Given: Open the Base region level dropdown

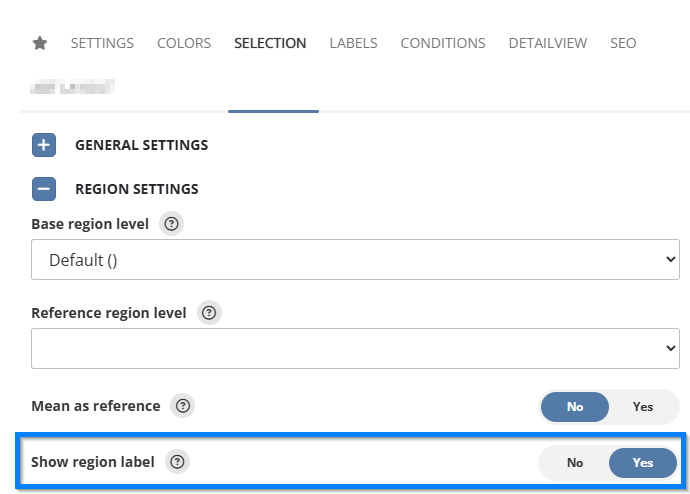Looking at the screenshot, I should [355, 260].
